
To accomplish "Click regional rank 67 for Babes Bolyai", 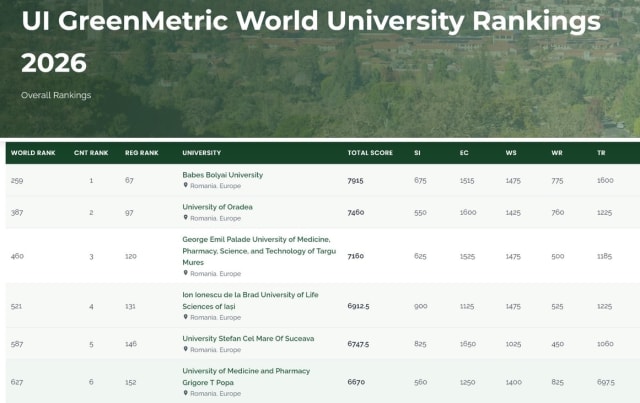I will (x=129, y=180).
